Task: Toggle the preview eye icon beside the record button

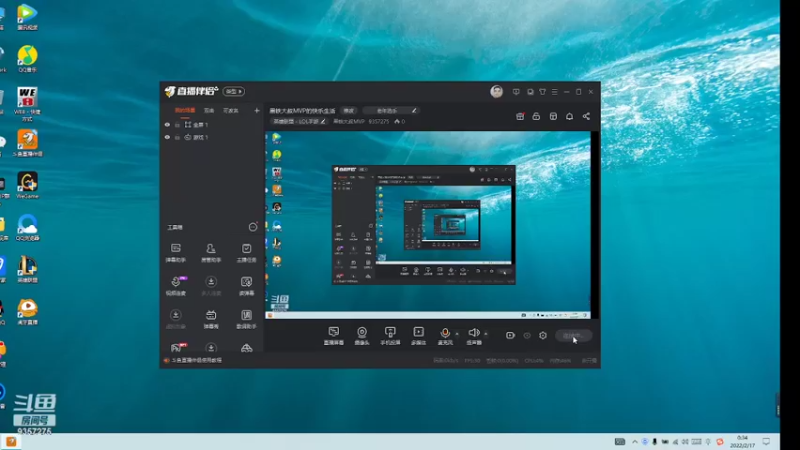Action: (x=527, y=335)
